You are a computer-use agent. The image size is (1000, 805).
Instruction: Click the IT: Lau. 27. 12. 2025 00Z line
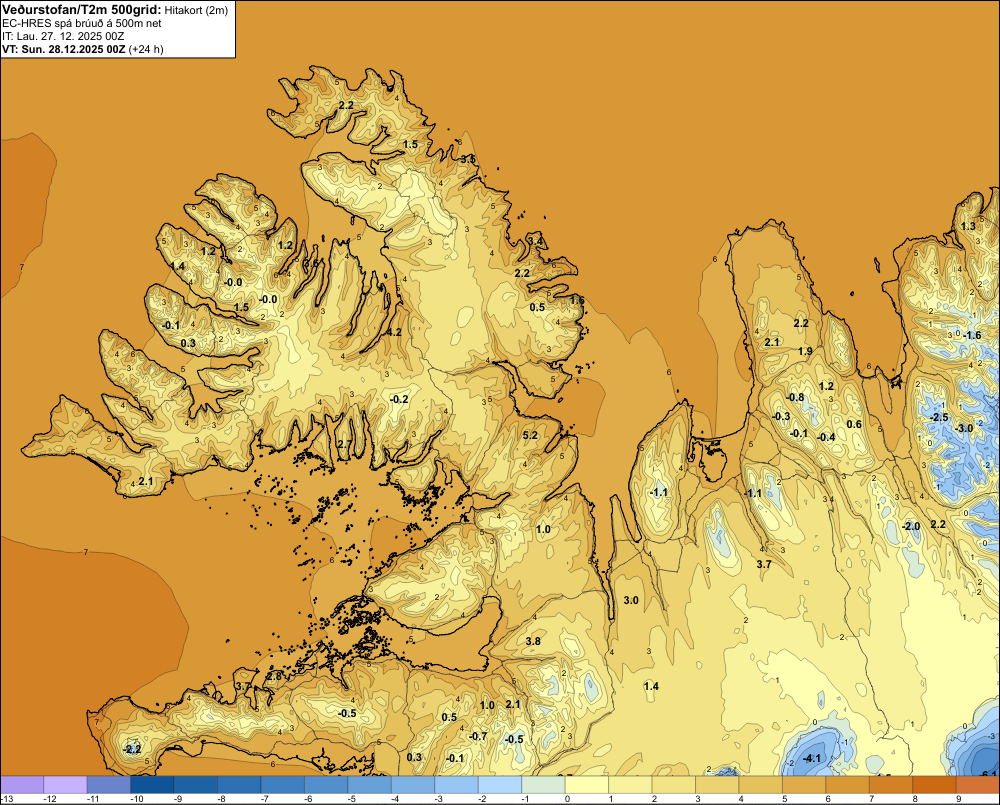pyautogui.click(x=63, y=36)
